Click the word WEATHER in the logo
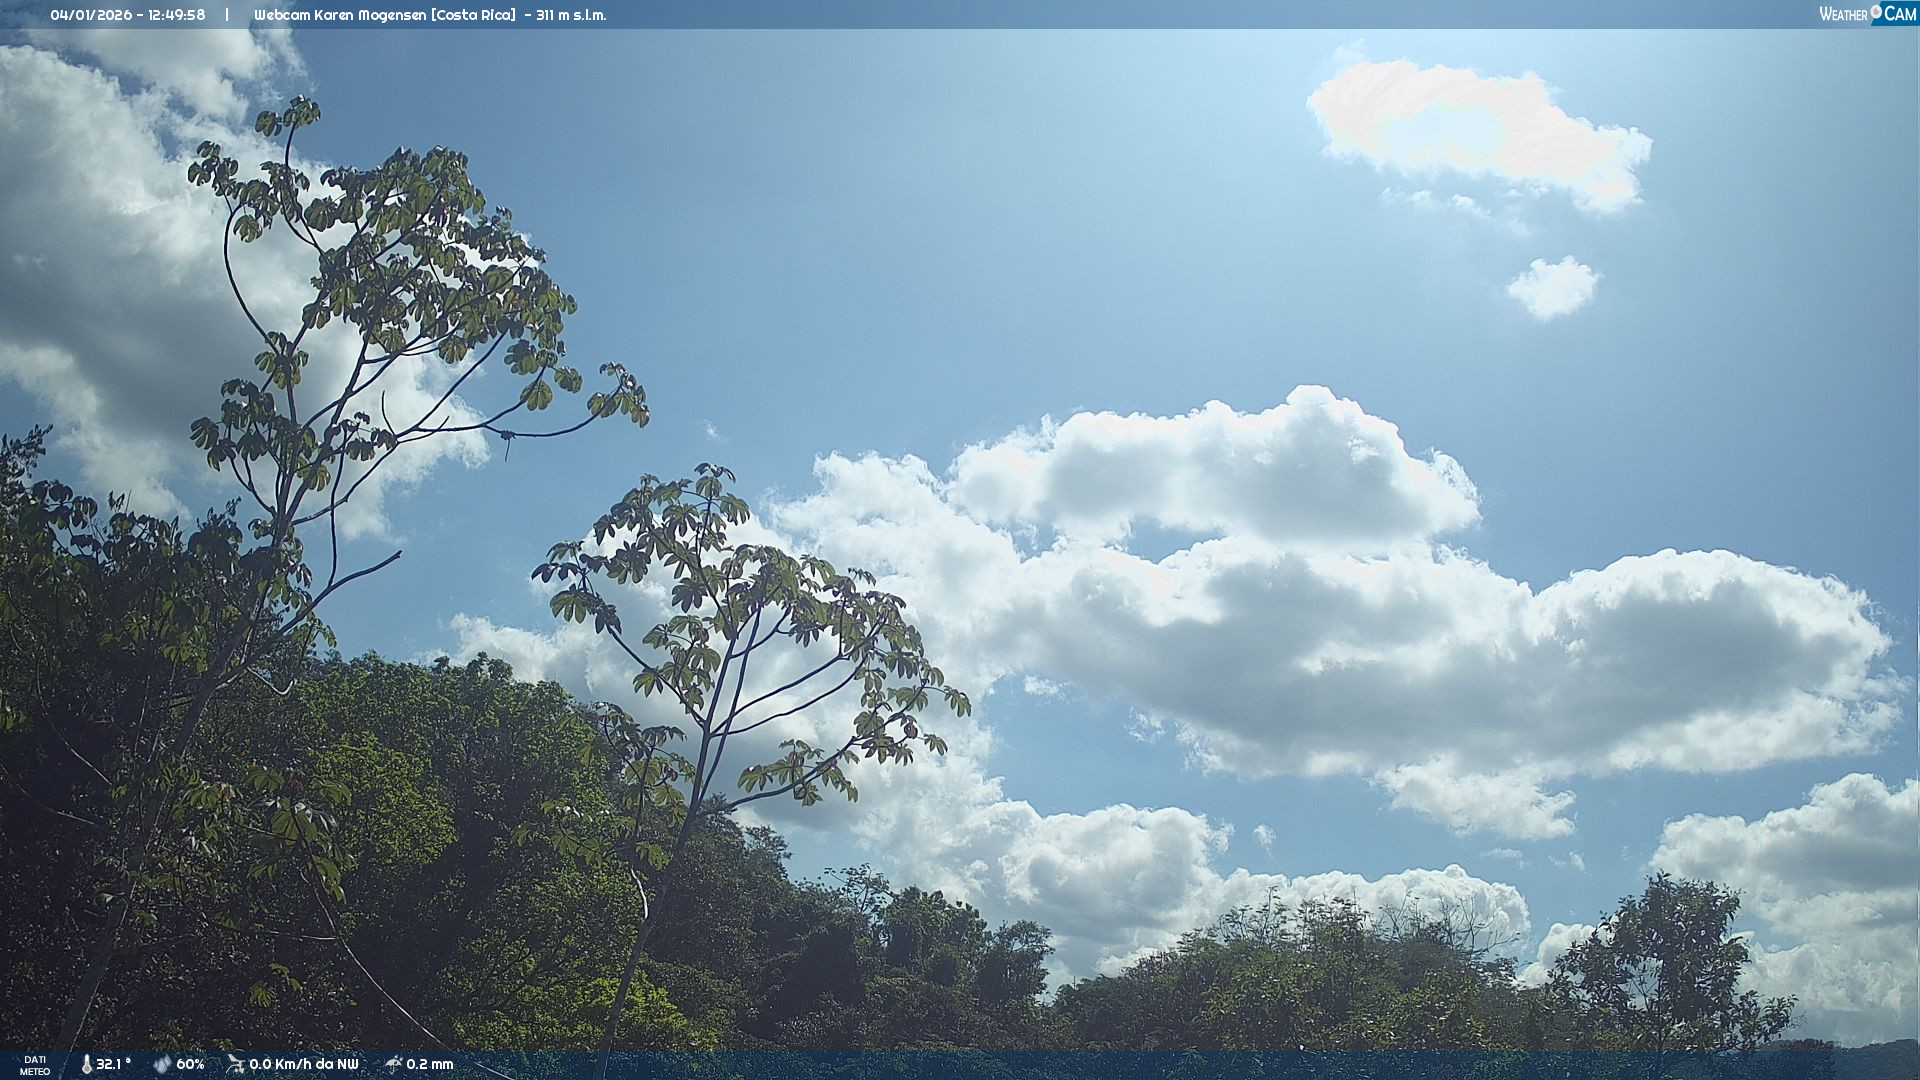 point(1843,14)
